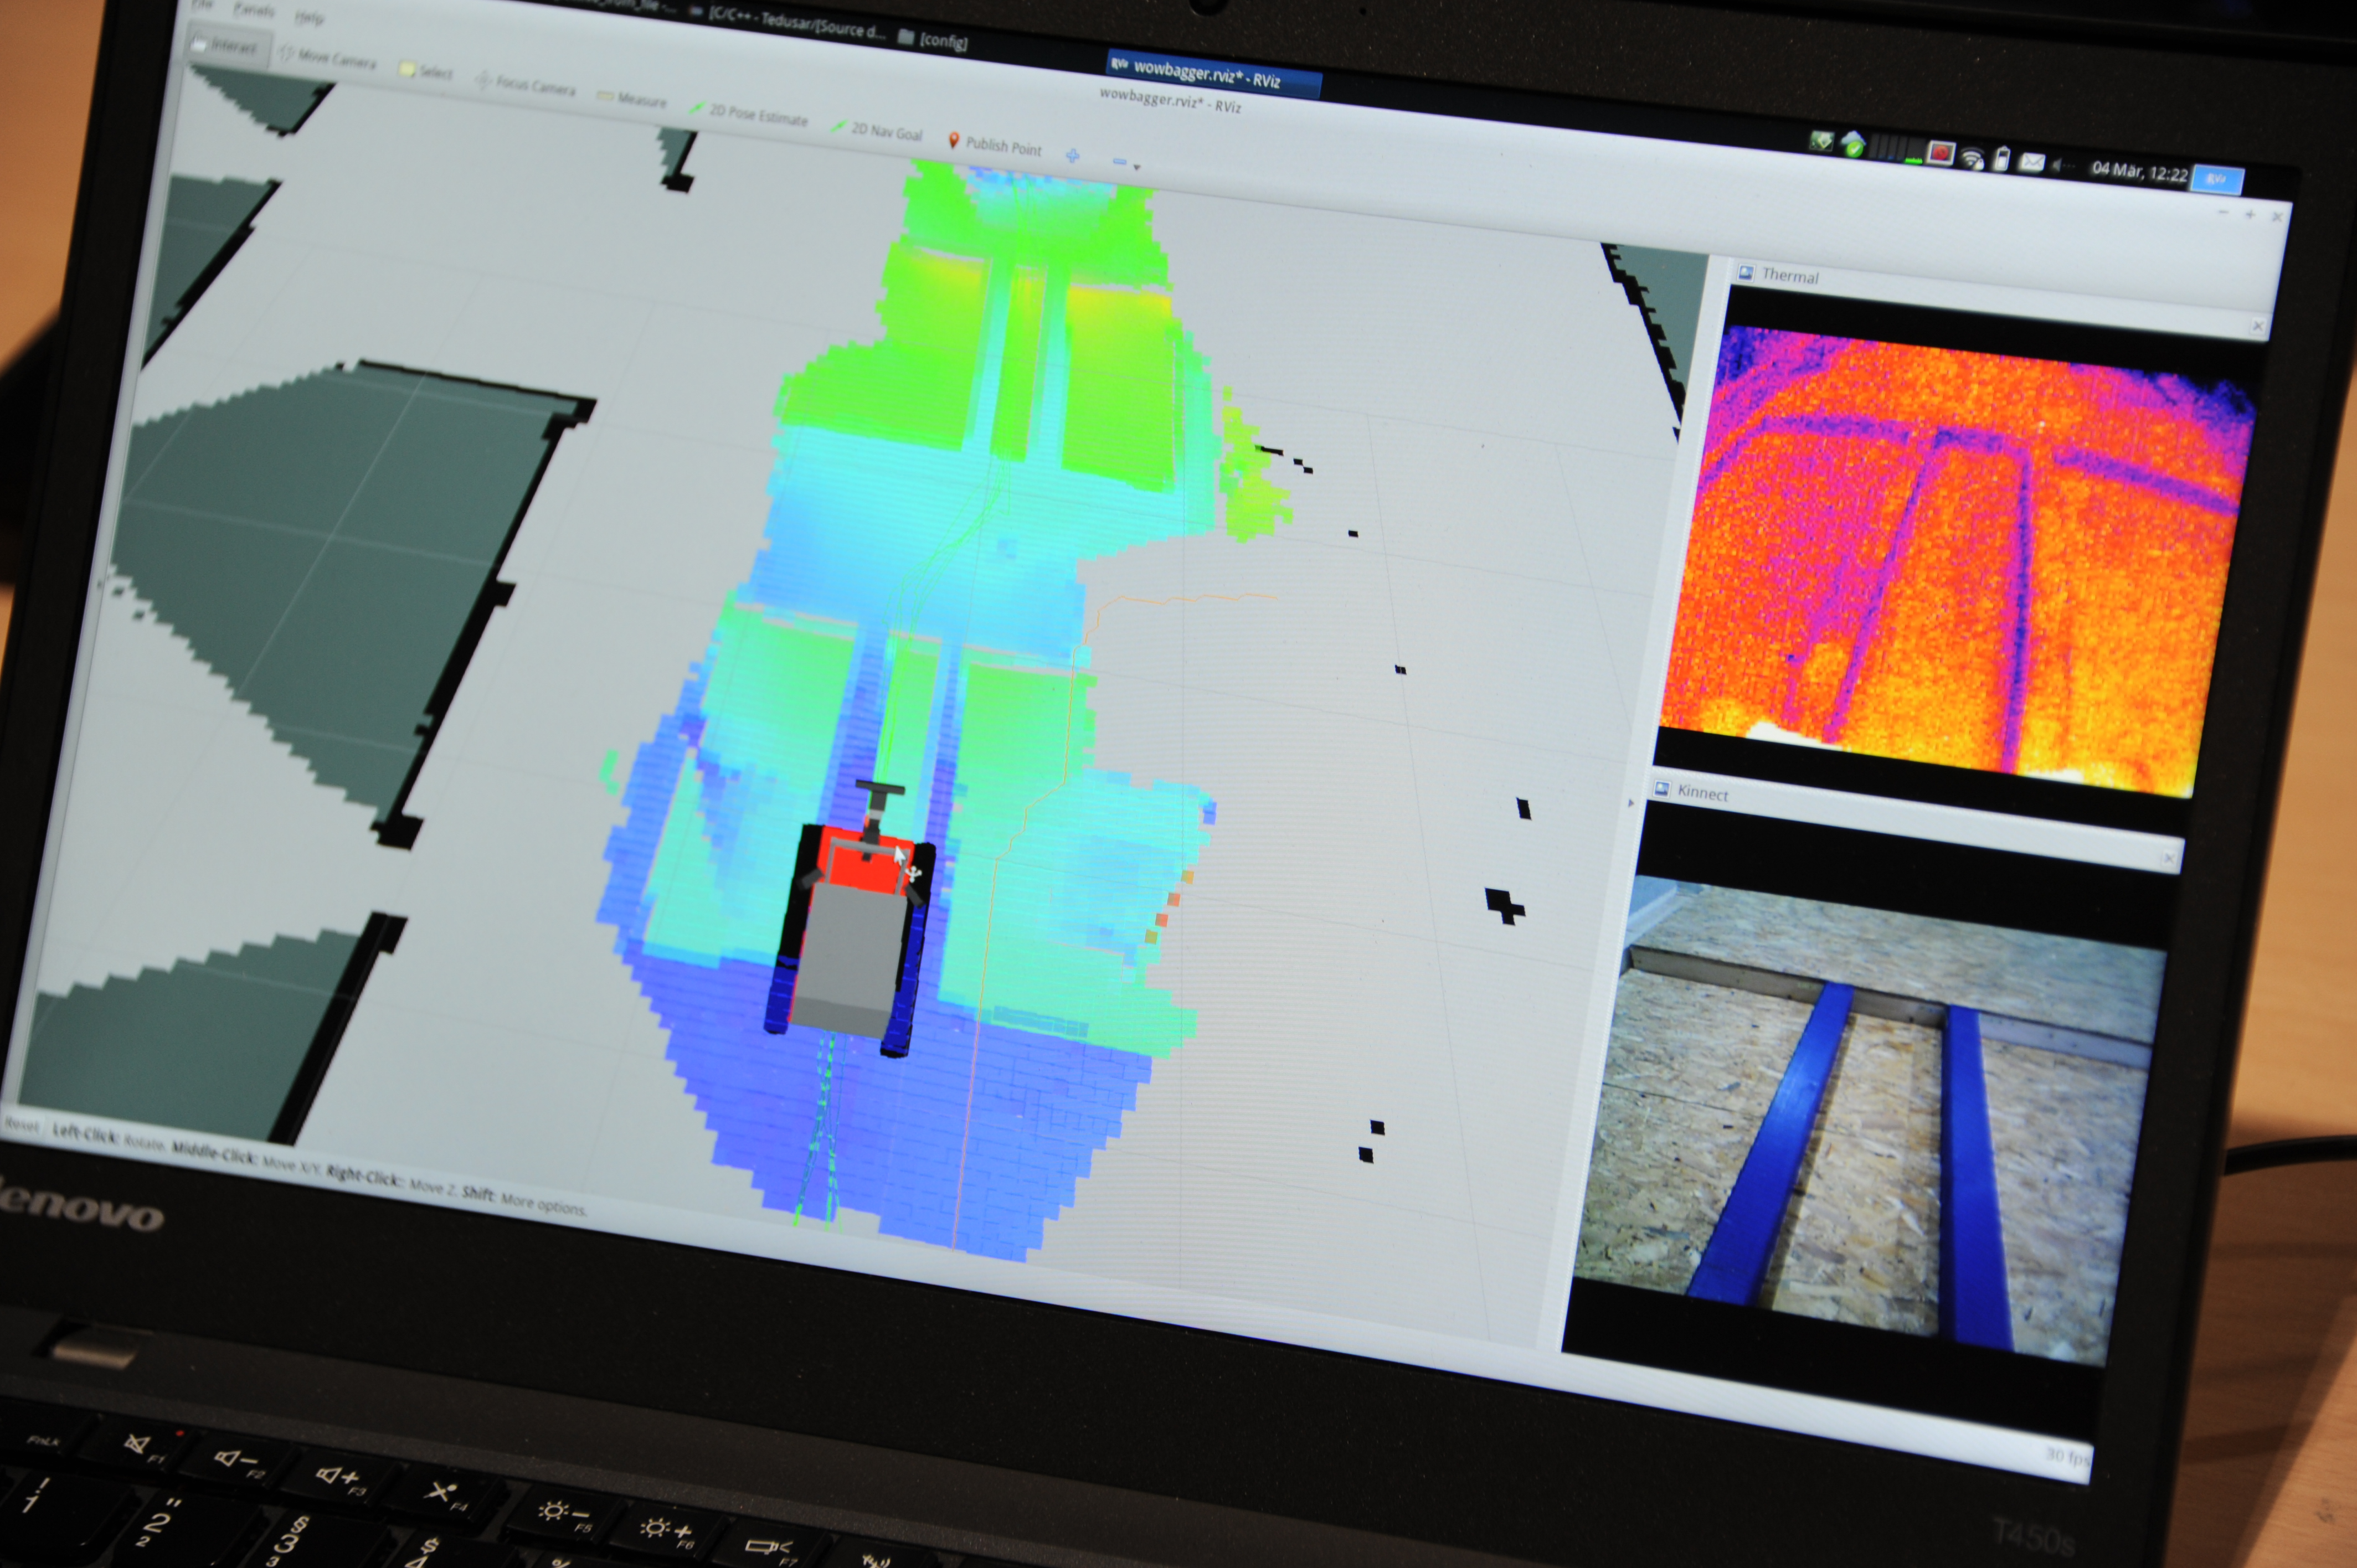
Task: Pick the Measure tool
Action: [632, 99]
